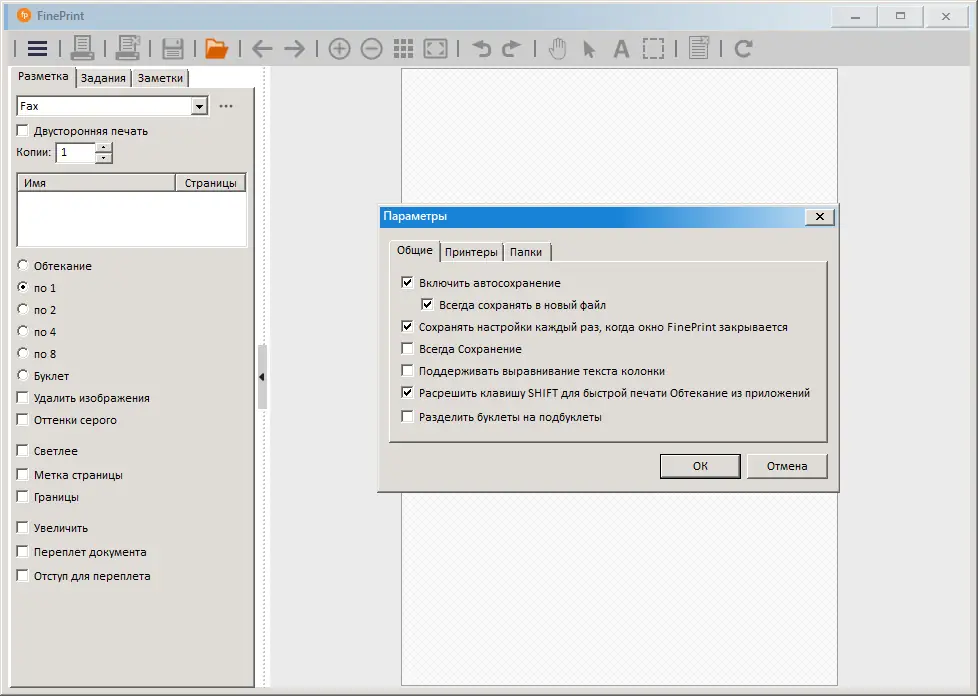Enable Переплет документа checkbox

click(x=22, y=551)
